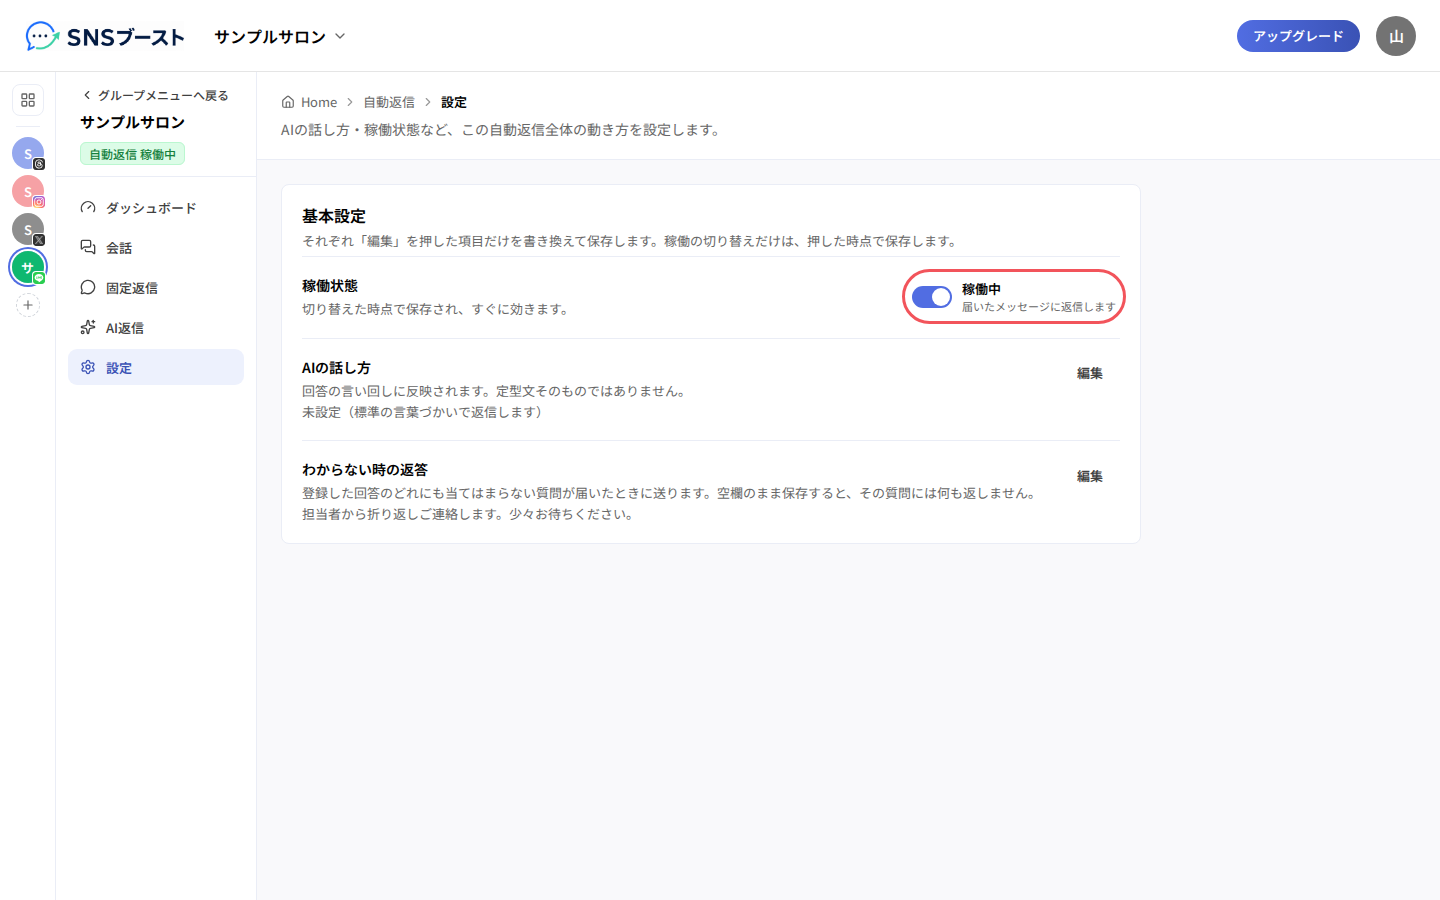Select the Threads account avatar
Screen dimensions: 1440x900
(28, 153)
